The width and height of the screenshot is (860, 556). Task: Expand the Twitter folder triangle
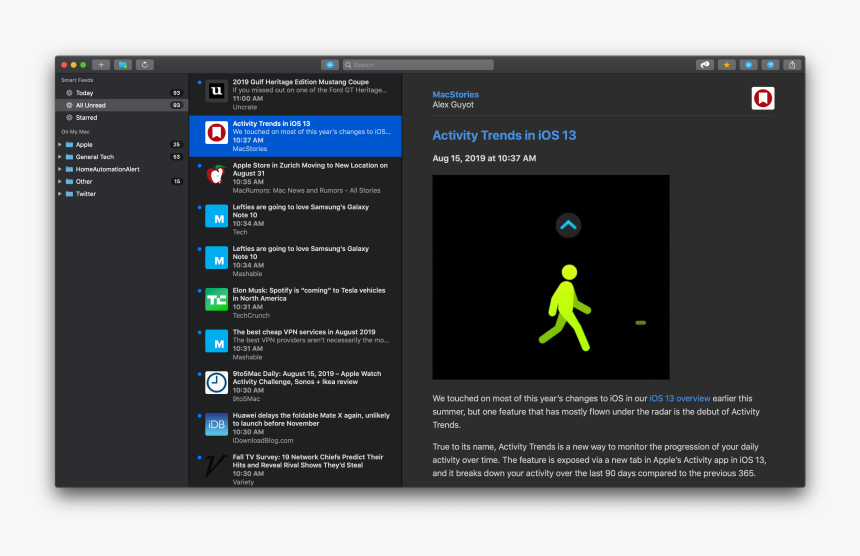[x=60, y=194]
